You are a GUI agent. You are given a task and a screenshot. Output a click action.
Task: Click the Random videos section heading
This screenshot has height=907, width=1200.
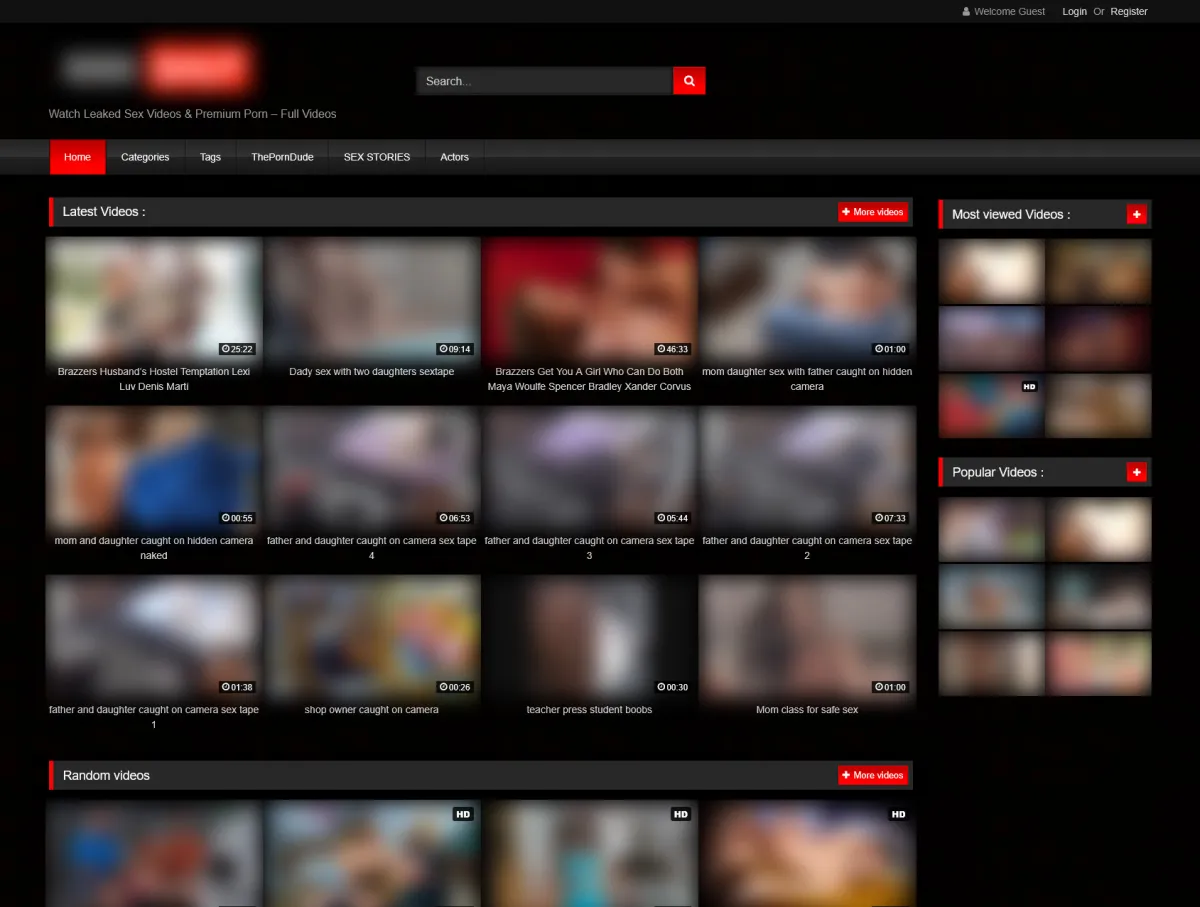[x=106, y=775]
